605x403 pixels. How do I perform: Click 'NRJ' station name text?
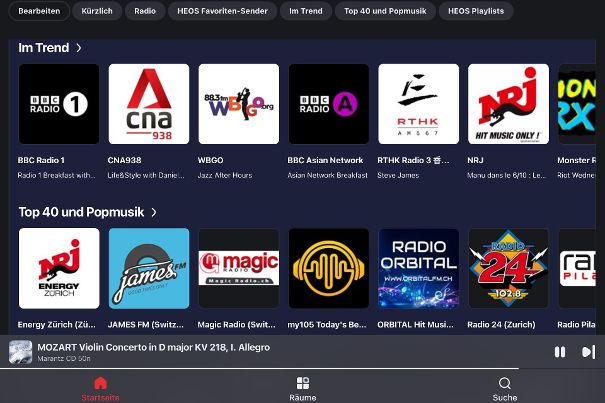click(x=475, y=160)
